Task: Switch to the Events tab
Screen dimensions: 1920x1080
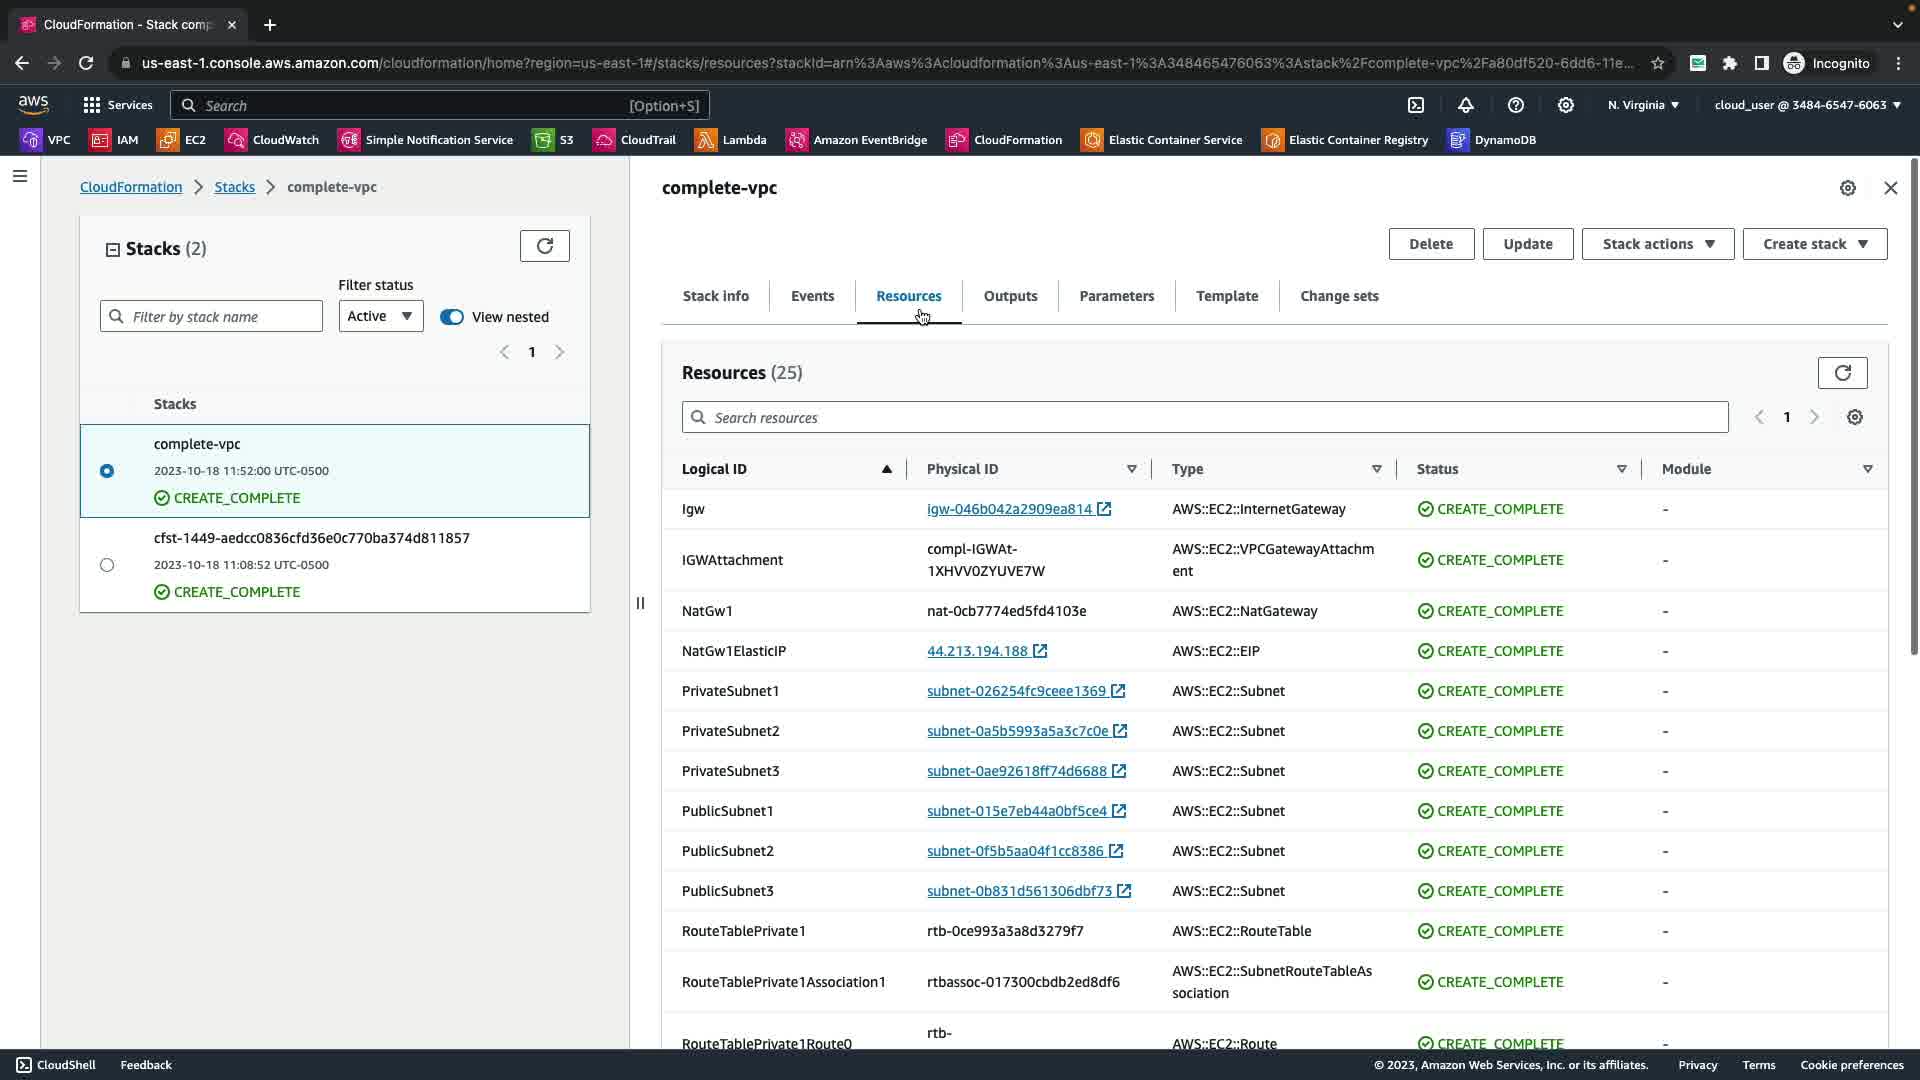Action: (812, 296)
